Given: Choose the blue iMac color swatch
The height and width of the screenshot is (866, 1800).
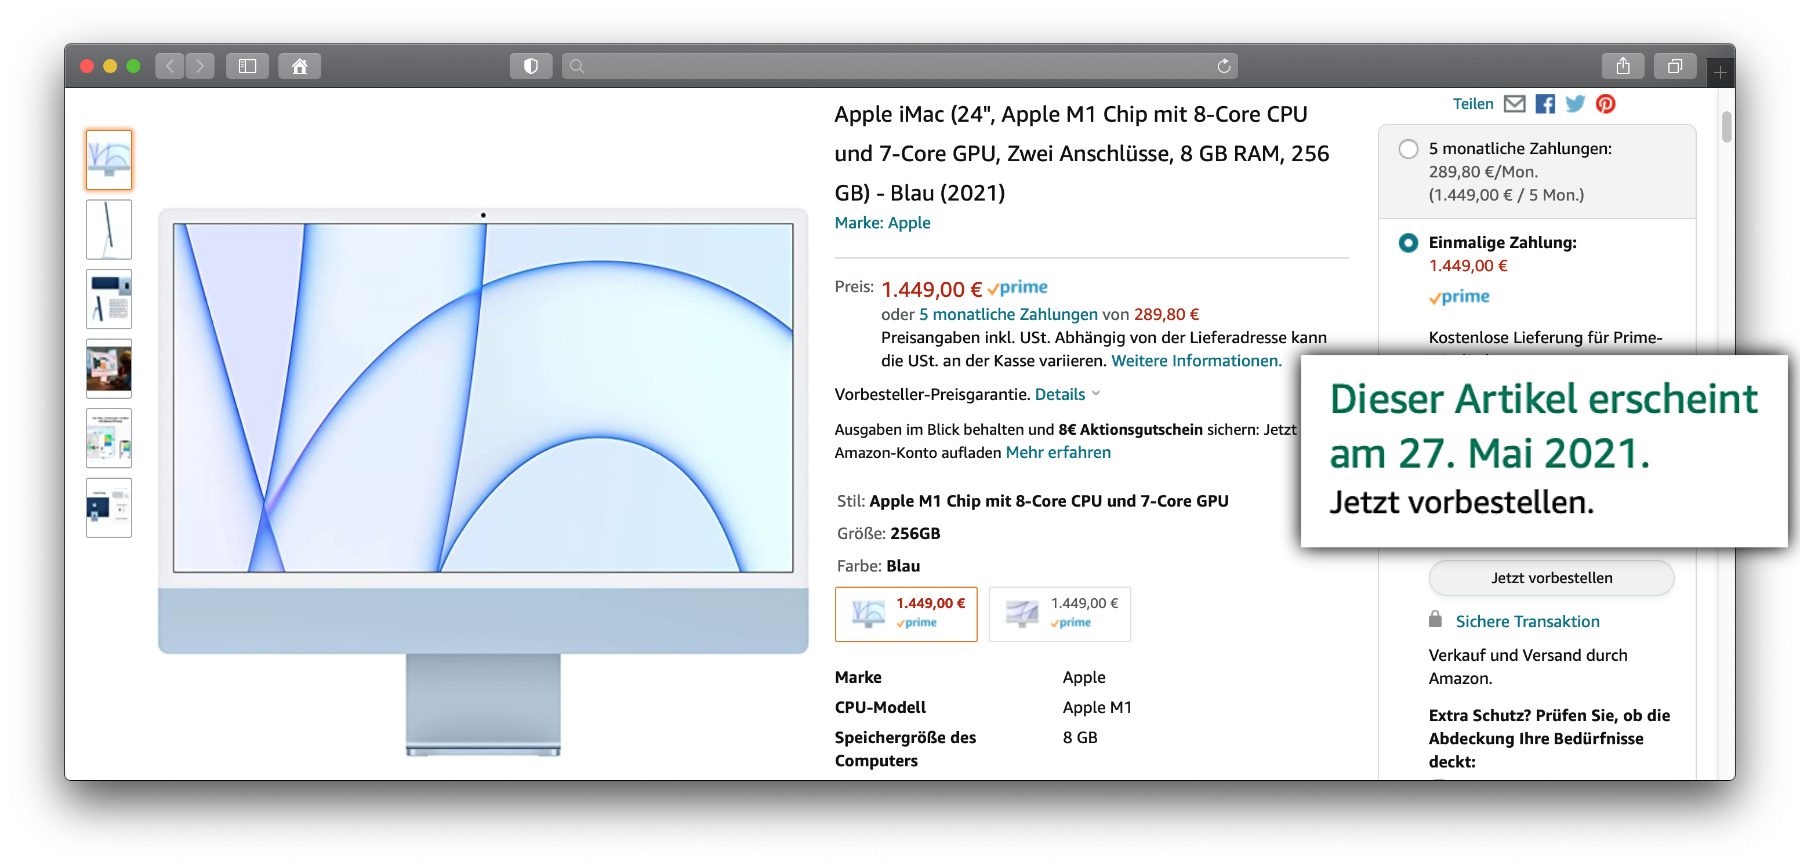Looking at the screenshot, I should click(905, 613).
